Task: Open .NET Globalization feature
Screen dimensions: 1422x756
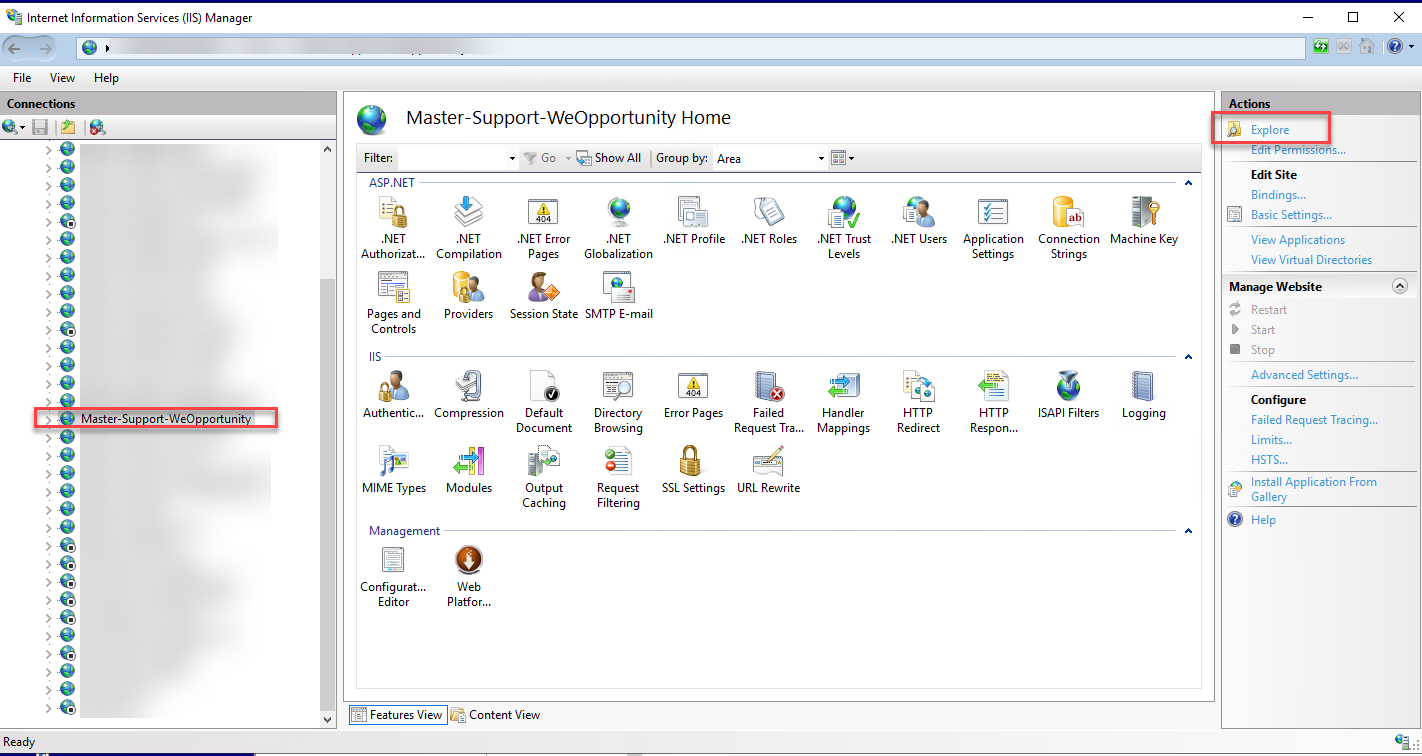Action: click(x=618, y=227)
